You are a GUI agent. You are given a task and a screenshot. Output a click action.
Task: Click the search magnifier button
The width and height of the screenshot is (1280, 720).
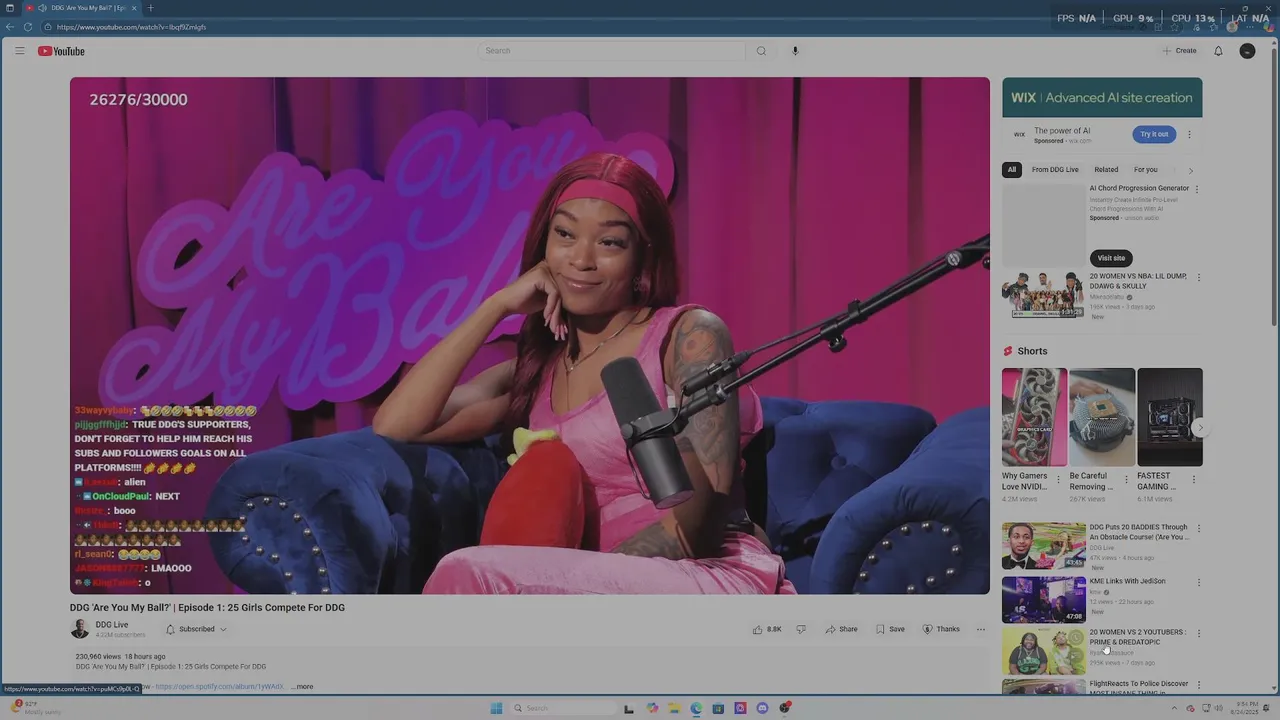[x=761, y=51]
